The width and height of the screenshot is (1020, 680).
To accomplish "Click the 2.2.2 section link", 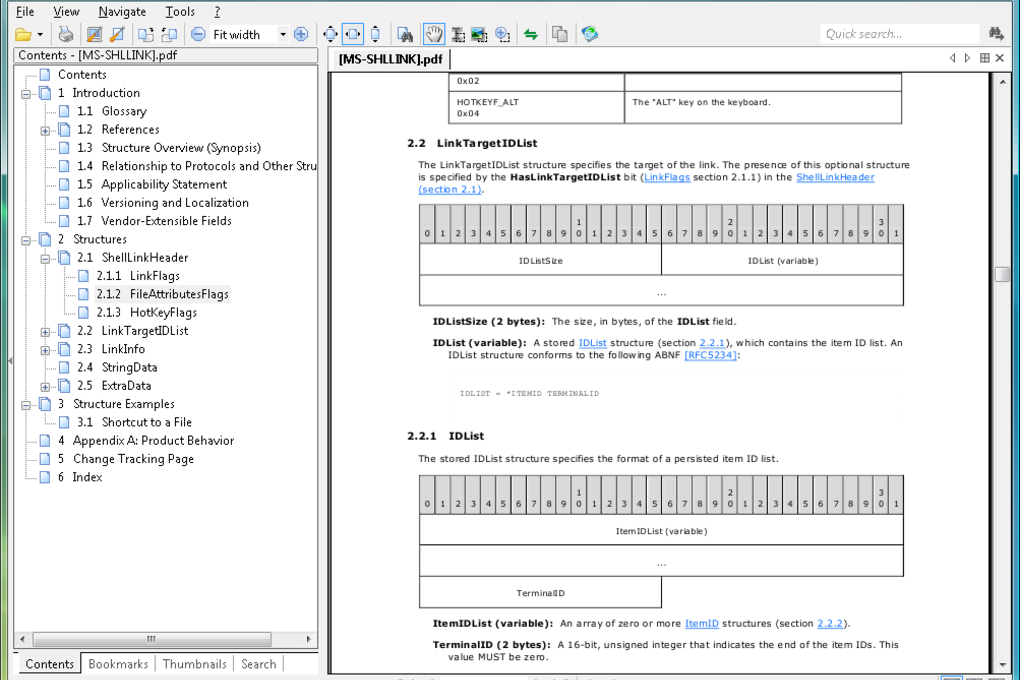I will pos(830,623).
